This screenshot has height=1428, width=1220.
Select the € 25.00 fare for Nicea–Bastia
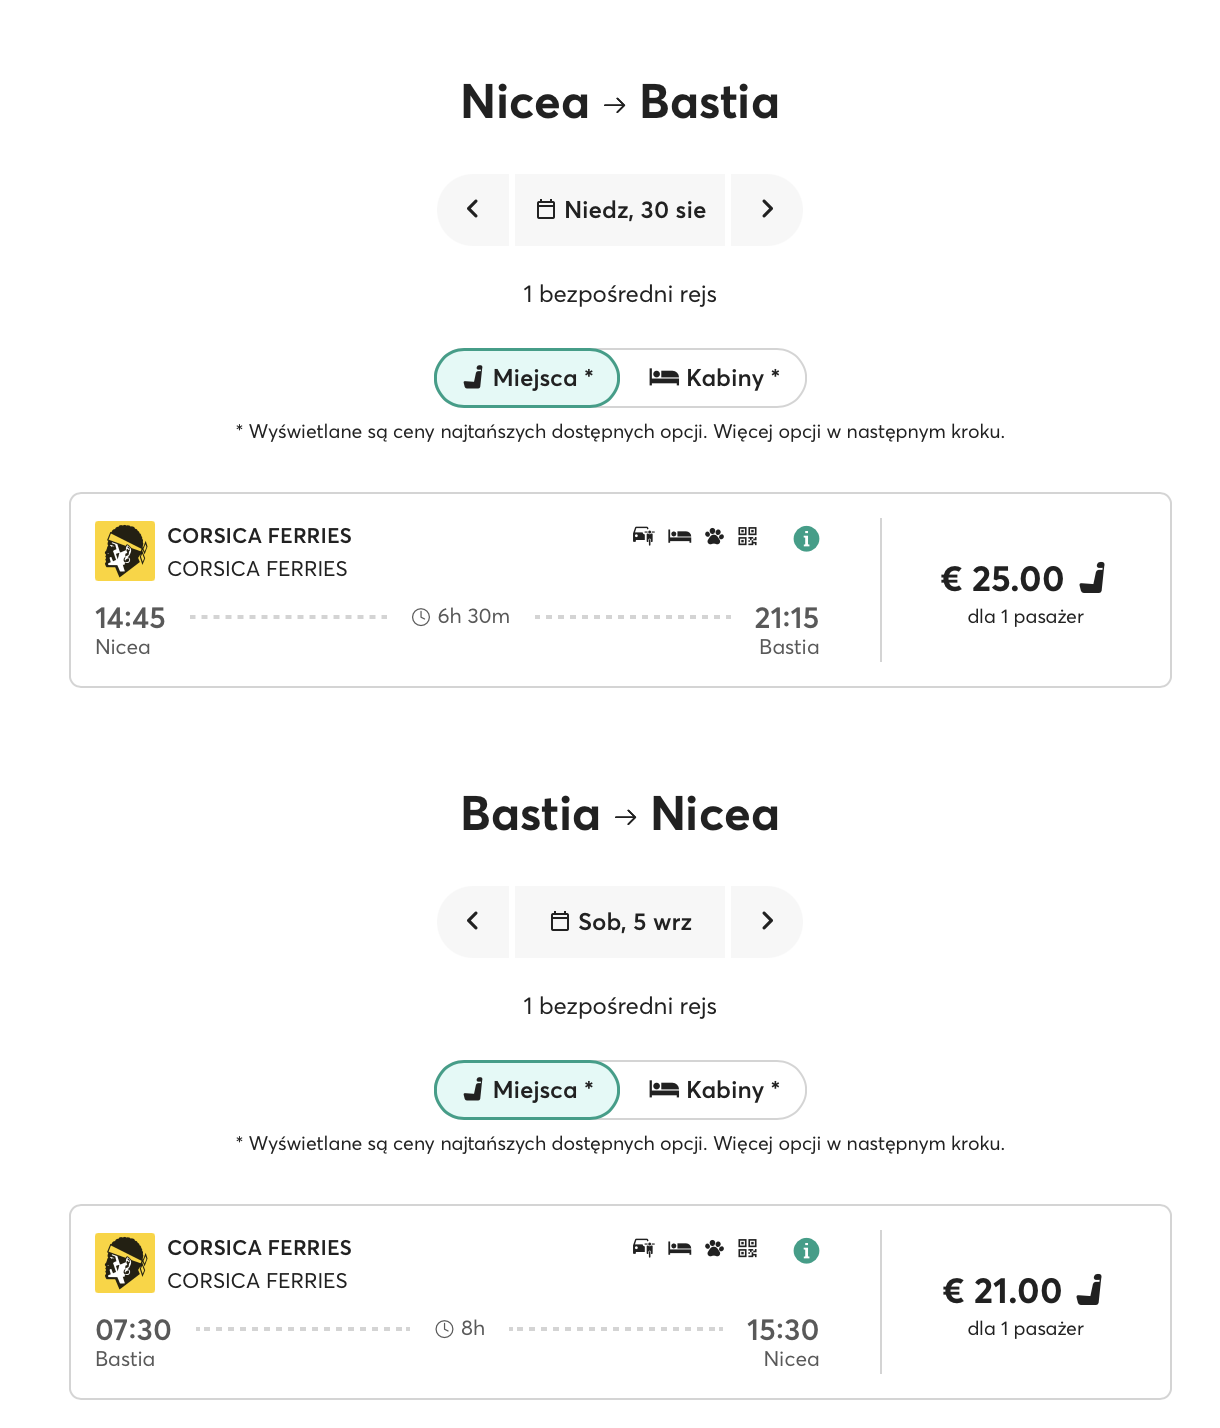coord(1025,591)
